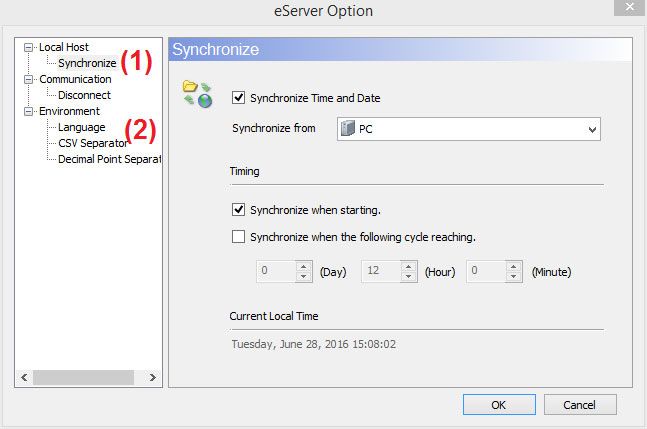Image resolution: width=647 pixels, height=429 pixels.
Task: Increase the Hour value with up arrow
Action: [x=409, y=266]
